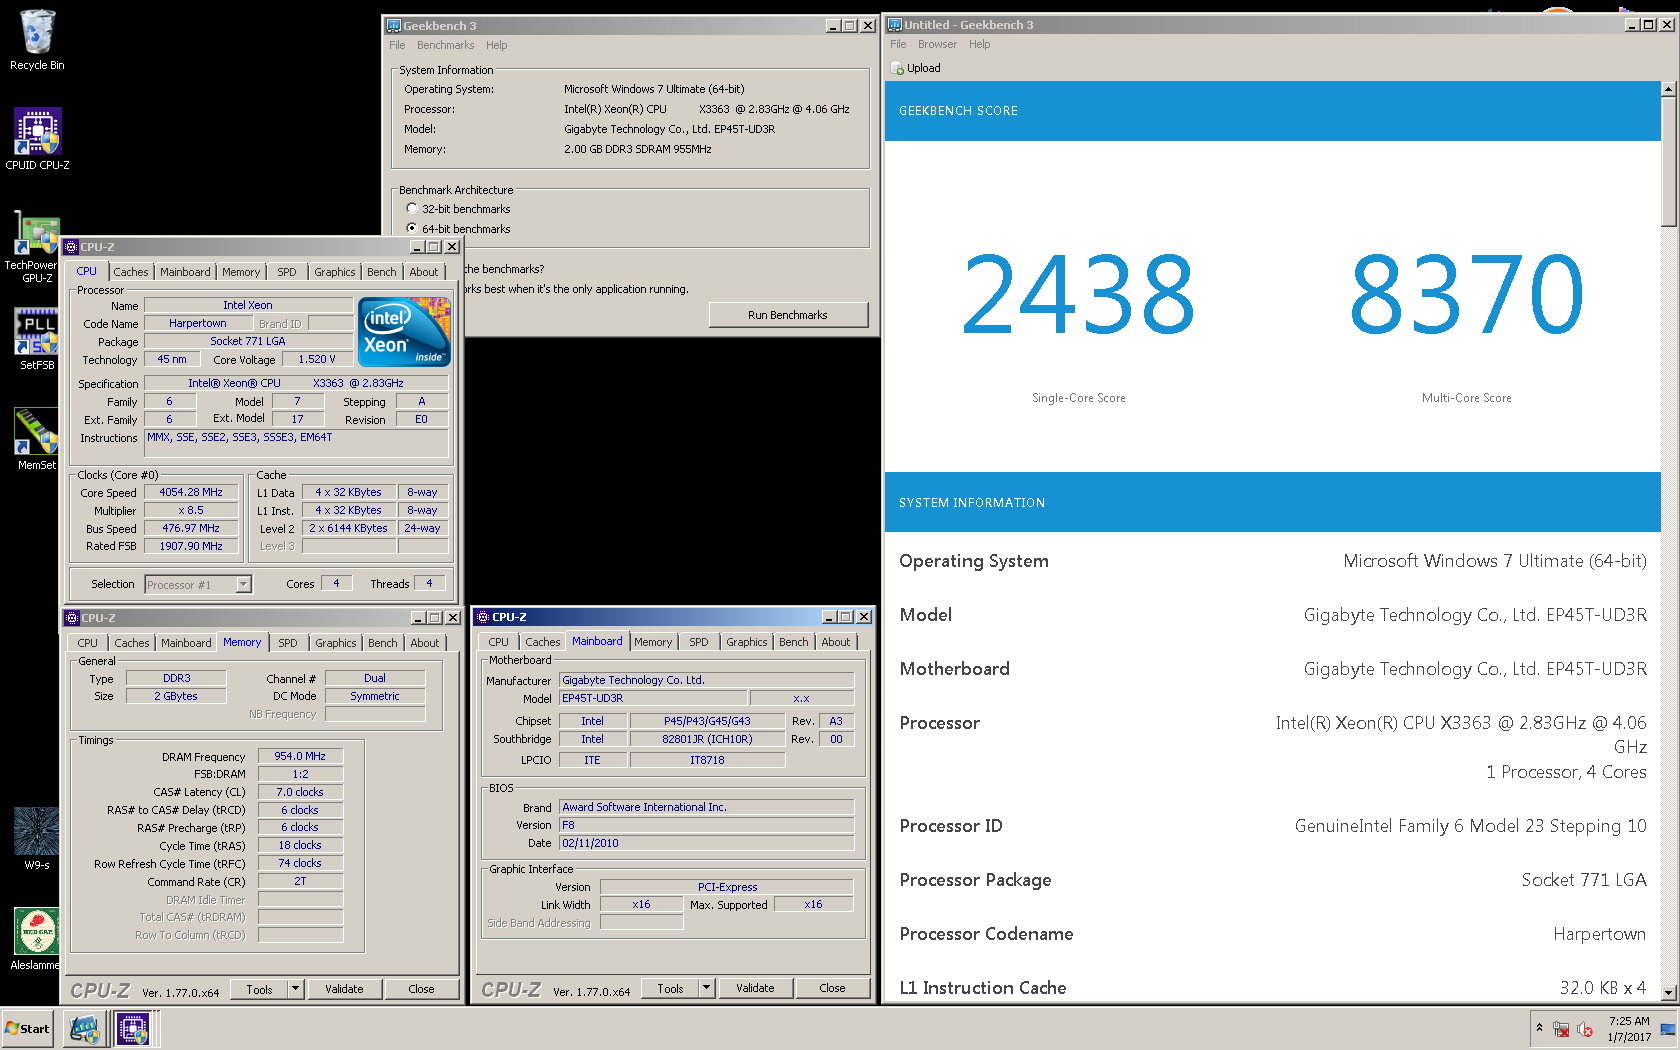Click the Untitled - Geekbench 3 title icon
The width and height of the screenshot is (1680, 1050).
click(x=895, y=24)
